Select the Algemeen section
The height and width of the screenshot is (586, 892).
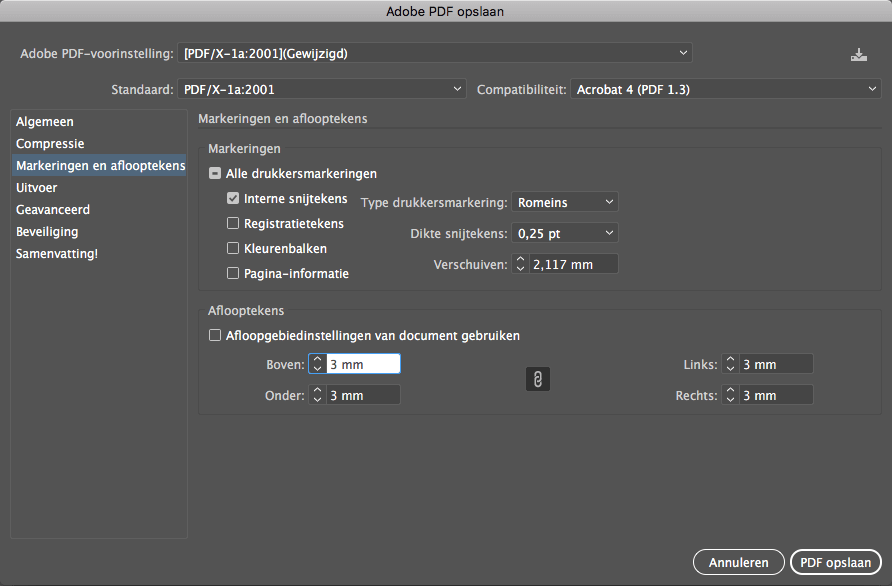pos(98,121)
